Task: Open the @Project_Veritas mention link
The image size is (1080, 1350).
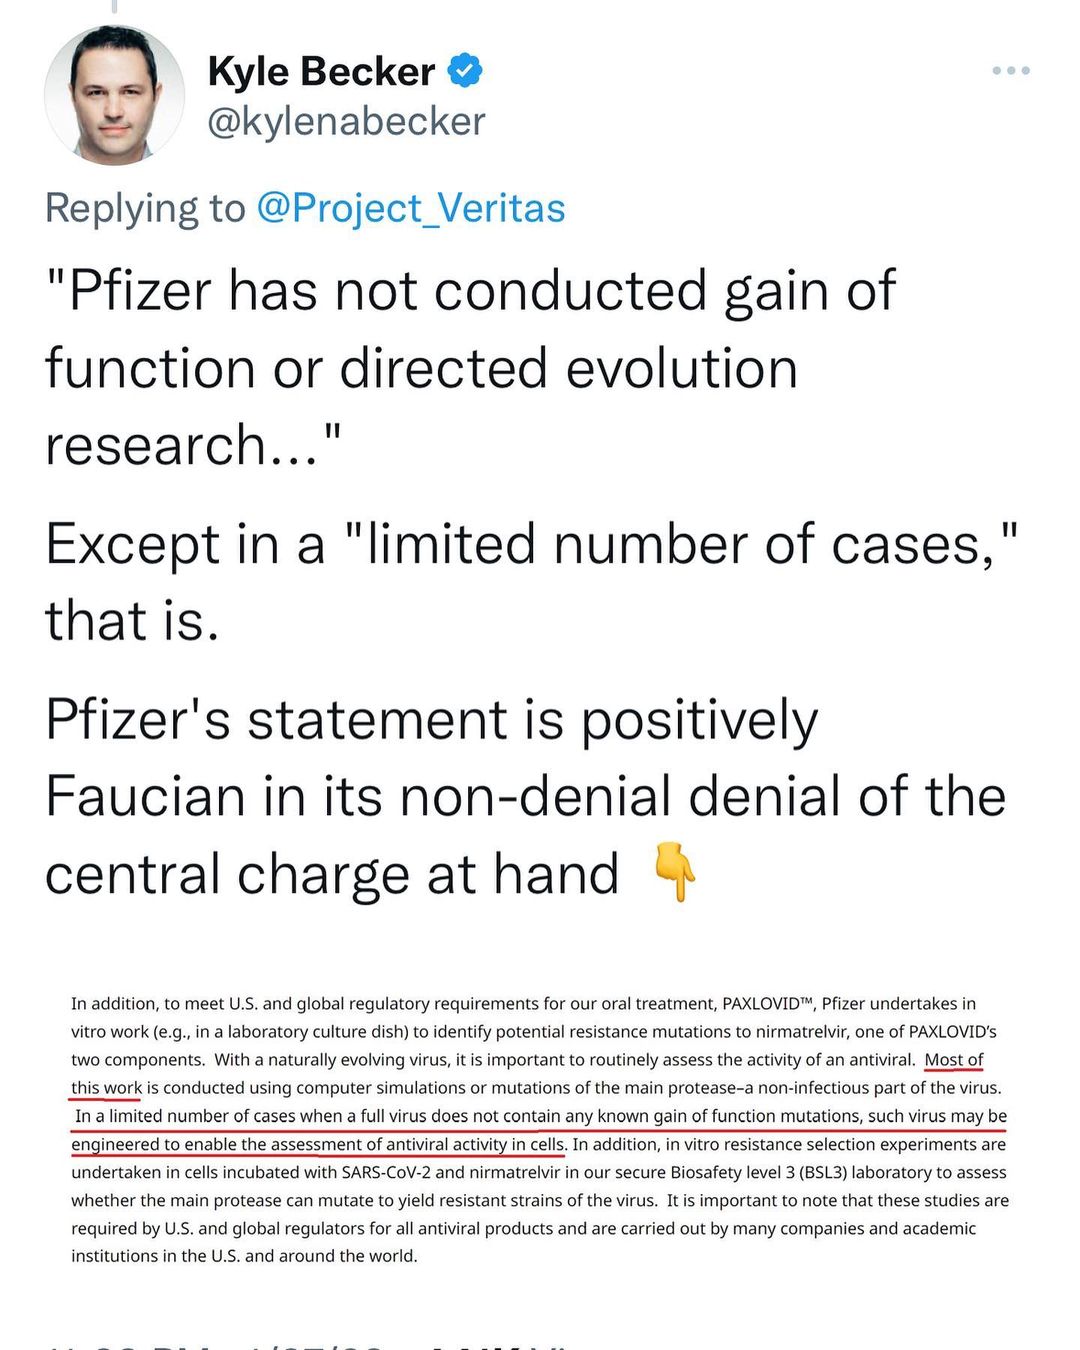Action: click(411, 208)
